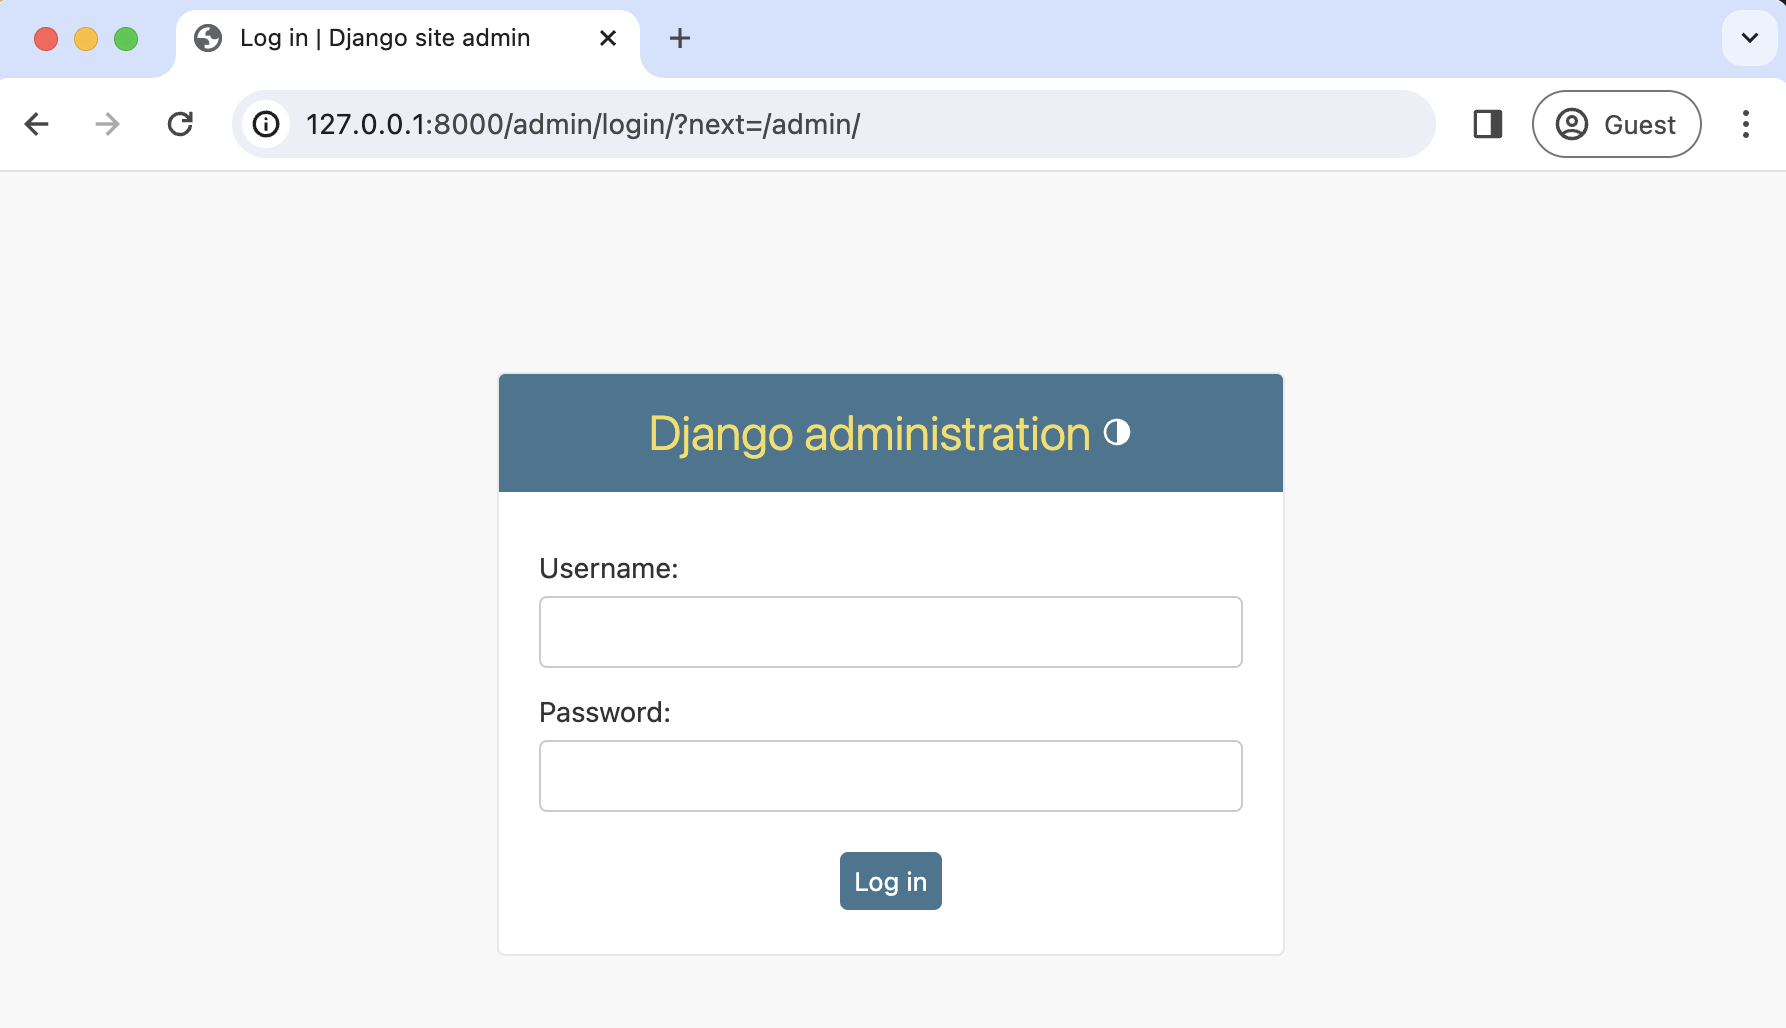Reload the page with refresh icon
1786x1028 pixels.
pos(180,124)
